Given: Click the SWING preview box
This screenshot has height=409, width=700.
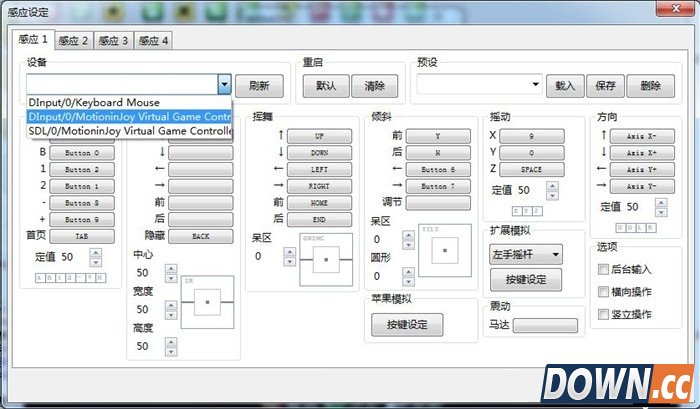Looking at the screenshot, I should (326, 259).
